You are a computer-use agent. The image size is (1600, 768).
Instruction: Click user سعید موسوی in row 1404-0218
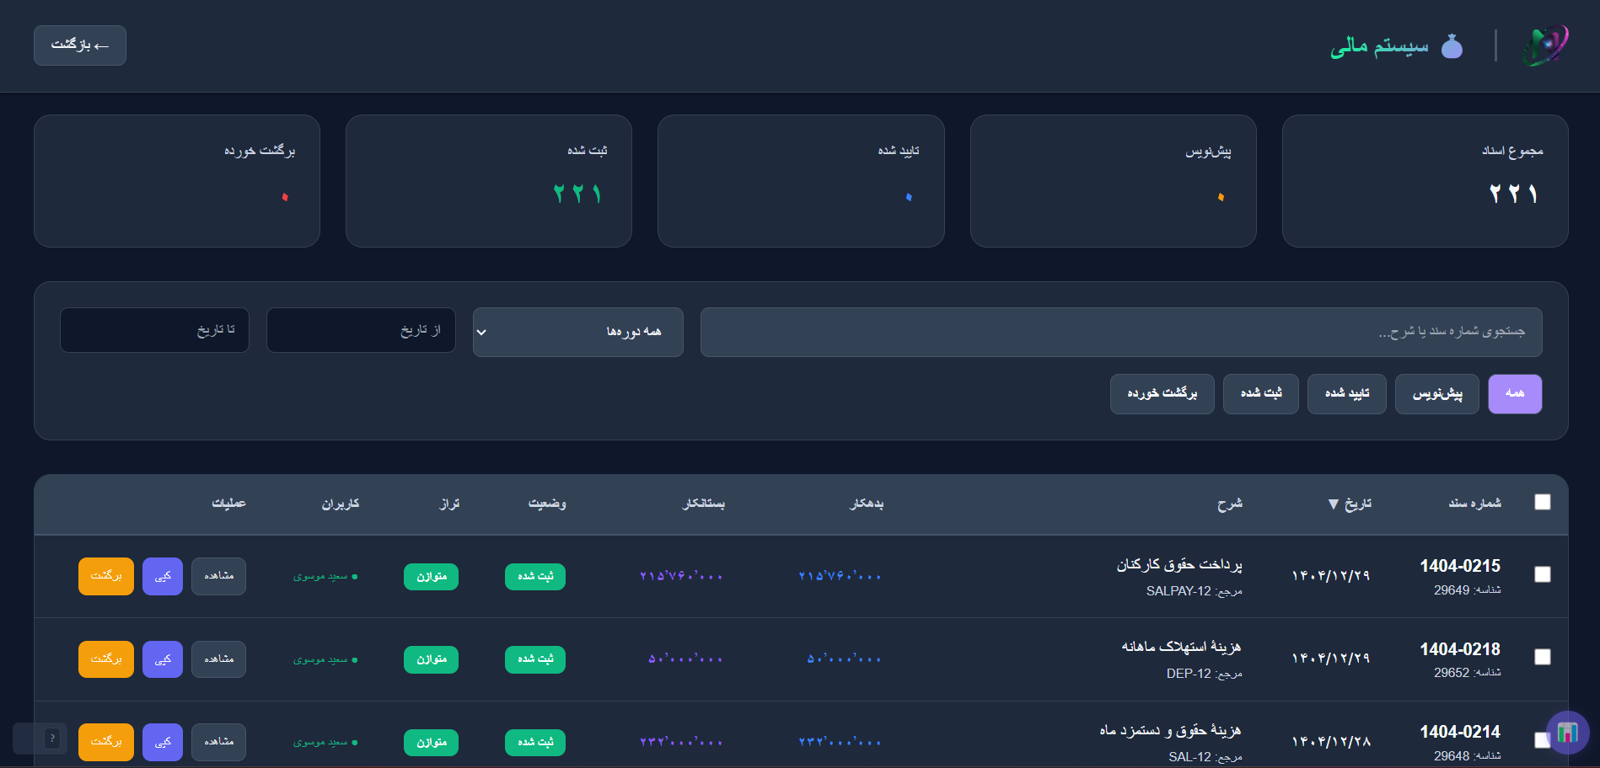coord(326,660)
